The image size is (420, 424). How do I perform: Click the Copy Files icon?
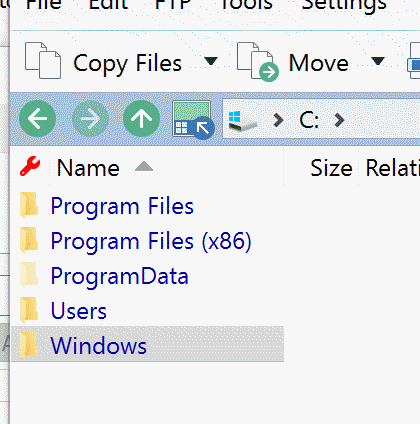tap(43, 61)
